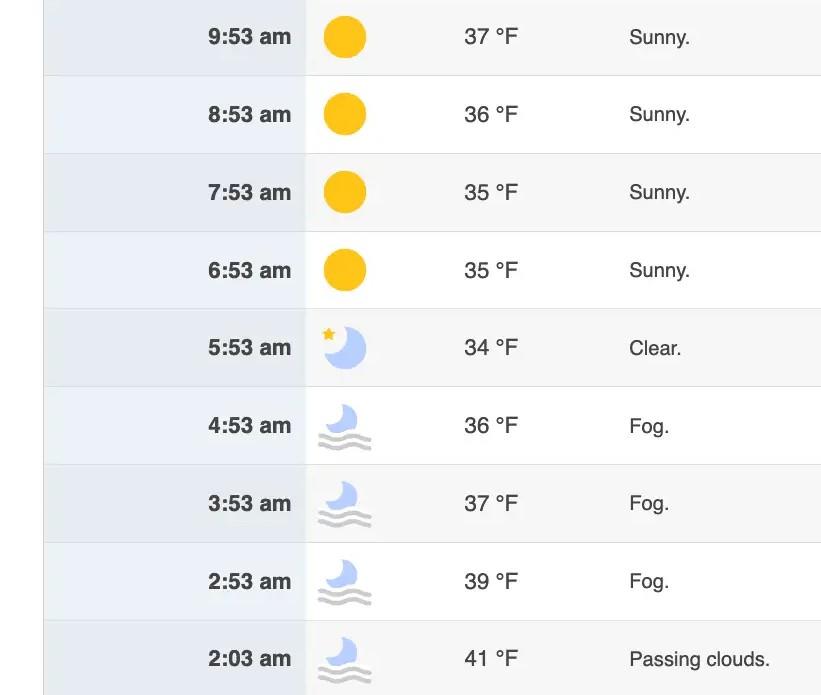821x695 pixels.
Task: Select the 2:03 am time cell
Action: point(249,659)
